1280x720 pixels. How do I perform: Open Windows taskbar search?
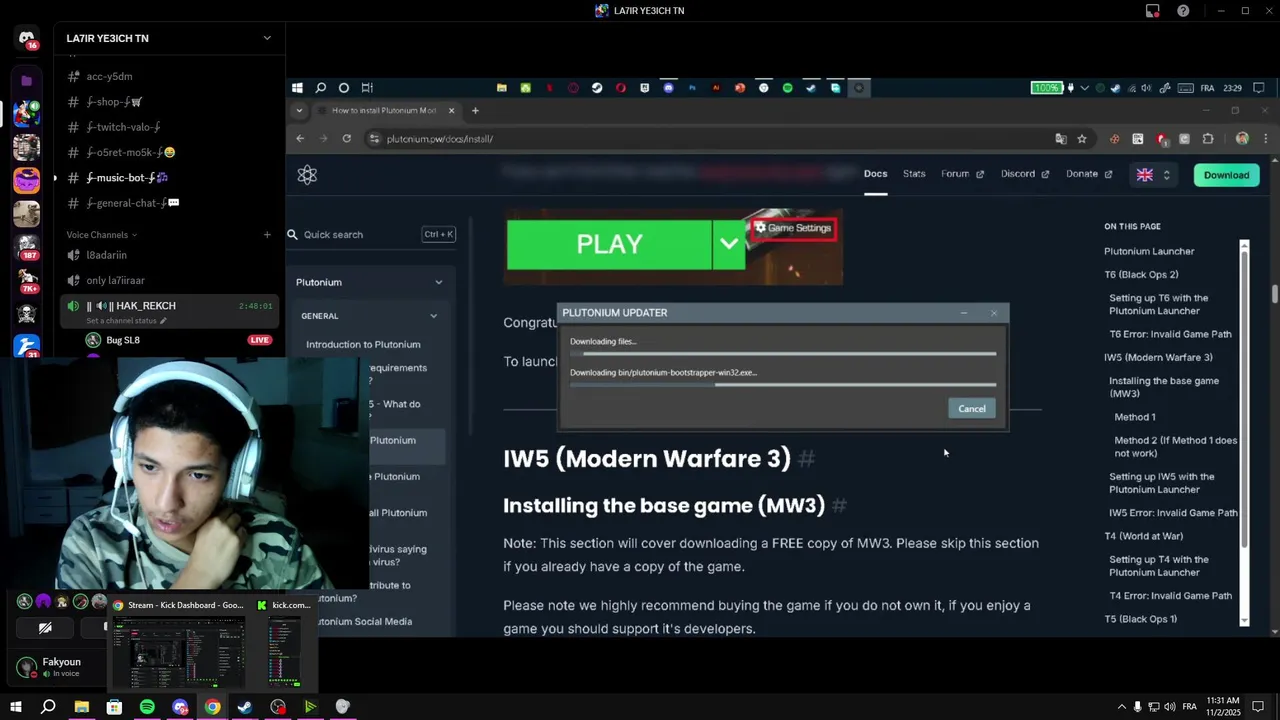tap(48, 707)
